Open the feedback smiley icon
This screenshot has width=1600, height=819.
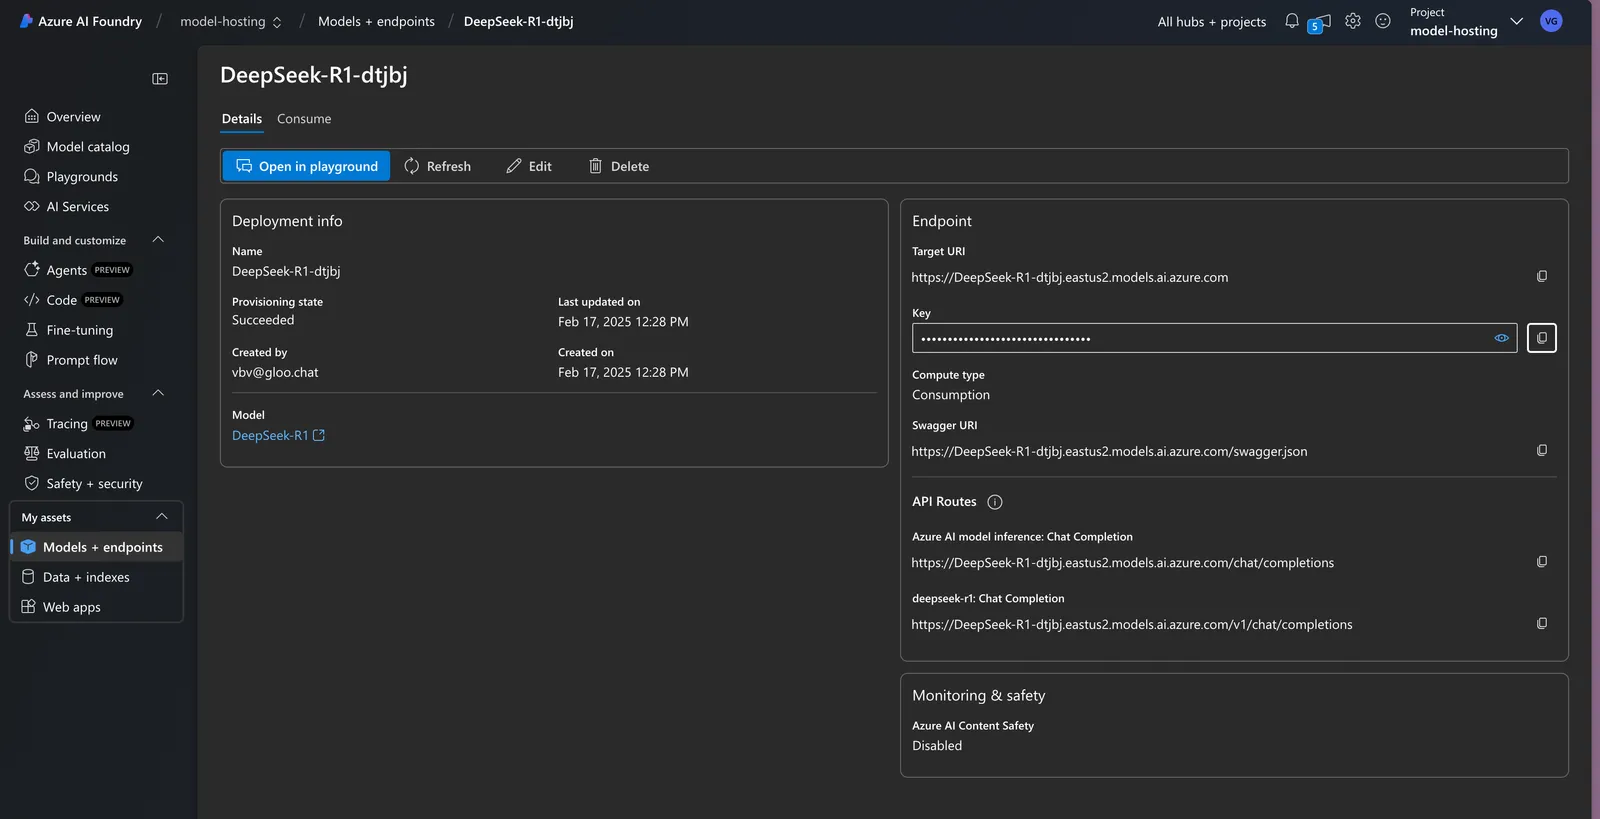(x=1383, y=21)
